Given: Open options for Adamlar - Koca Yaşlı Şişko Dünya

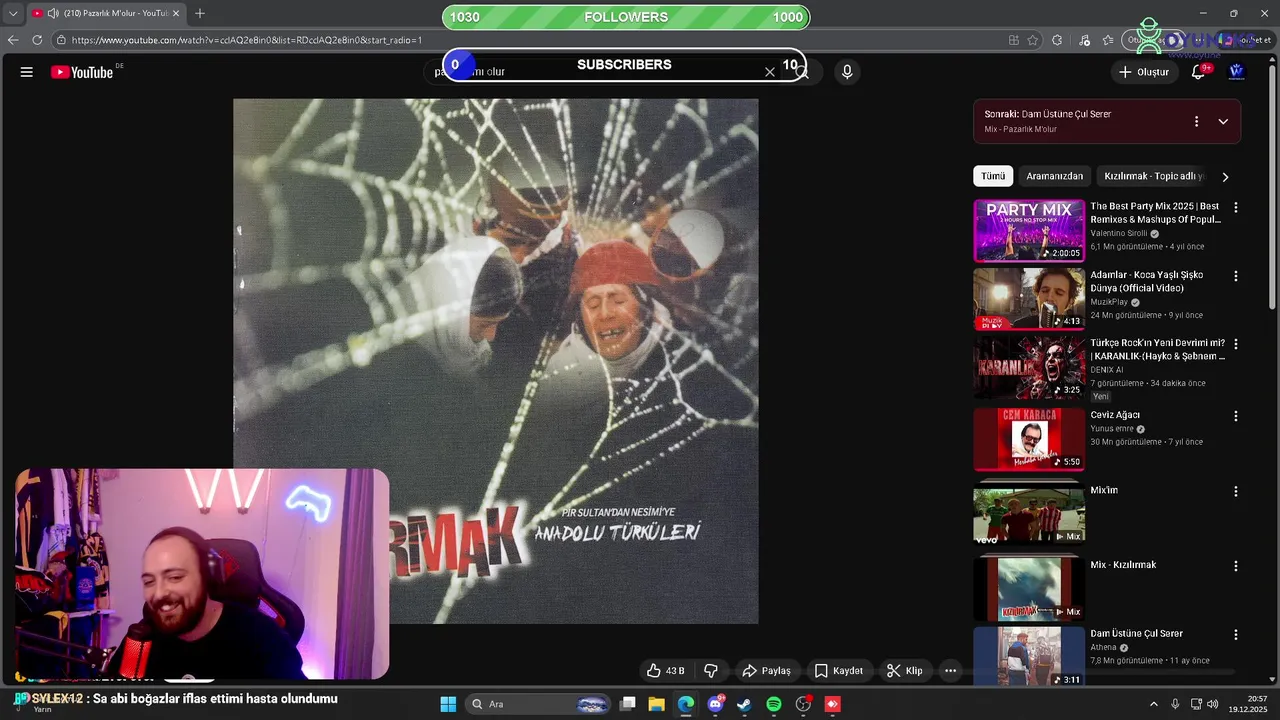Looking at the screenshot, I should pyautogui.click(x=1236, y=276).
